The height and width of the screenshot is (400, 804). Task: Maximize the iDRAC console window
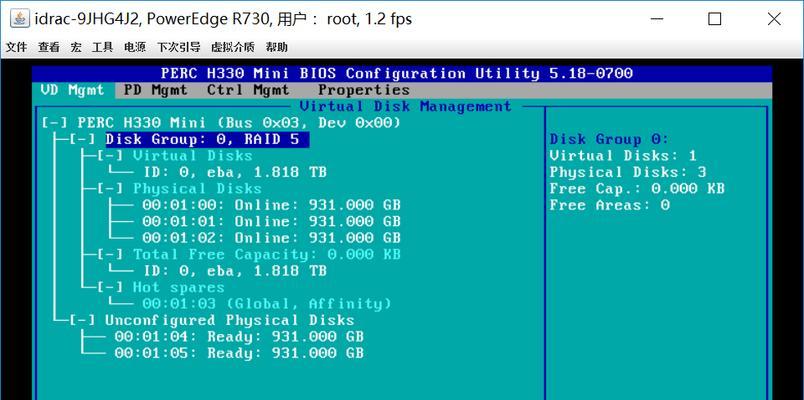[x=714, y=19]
